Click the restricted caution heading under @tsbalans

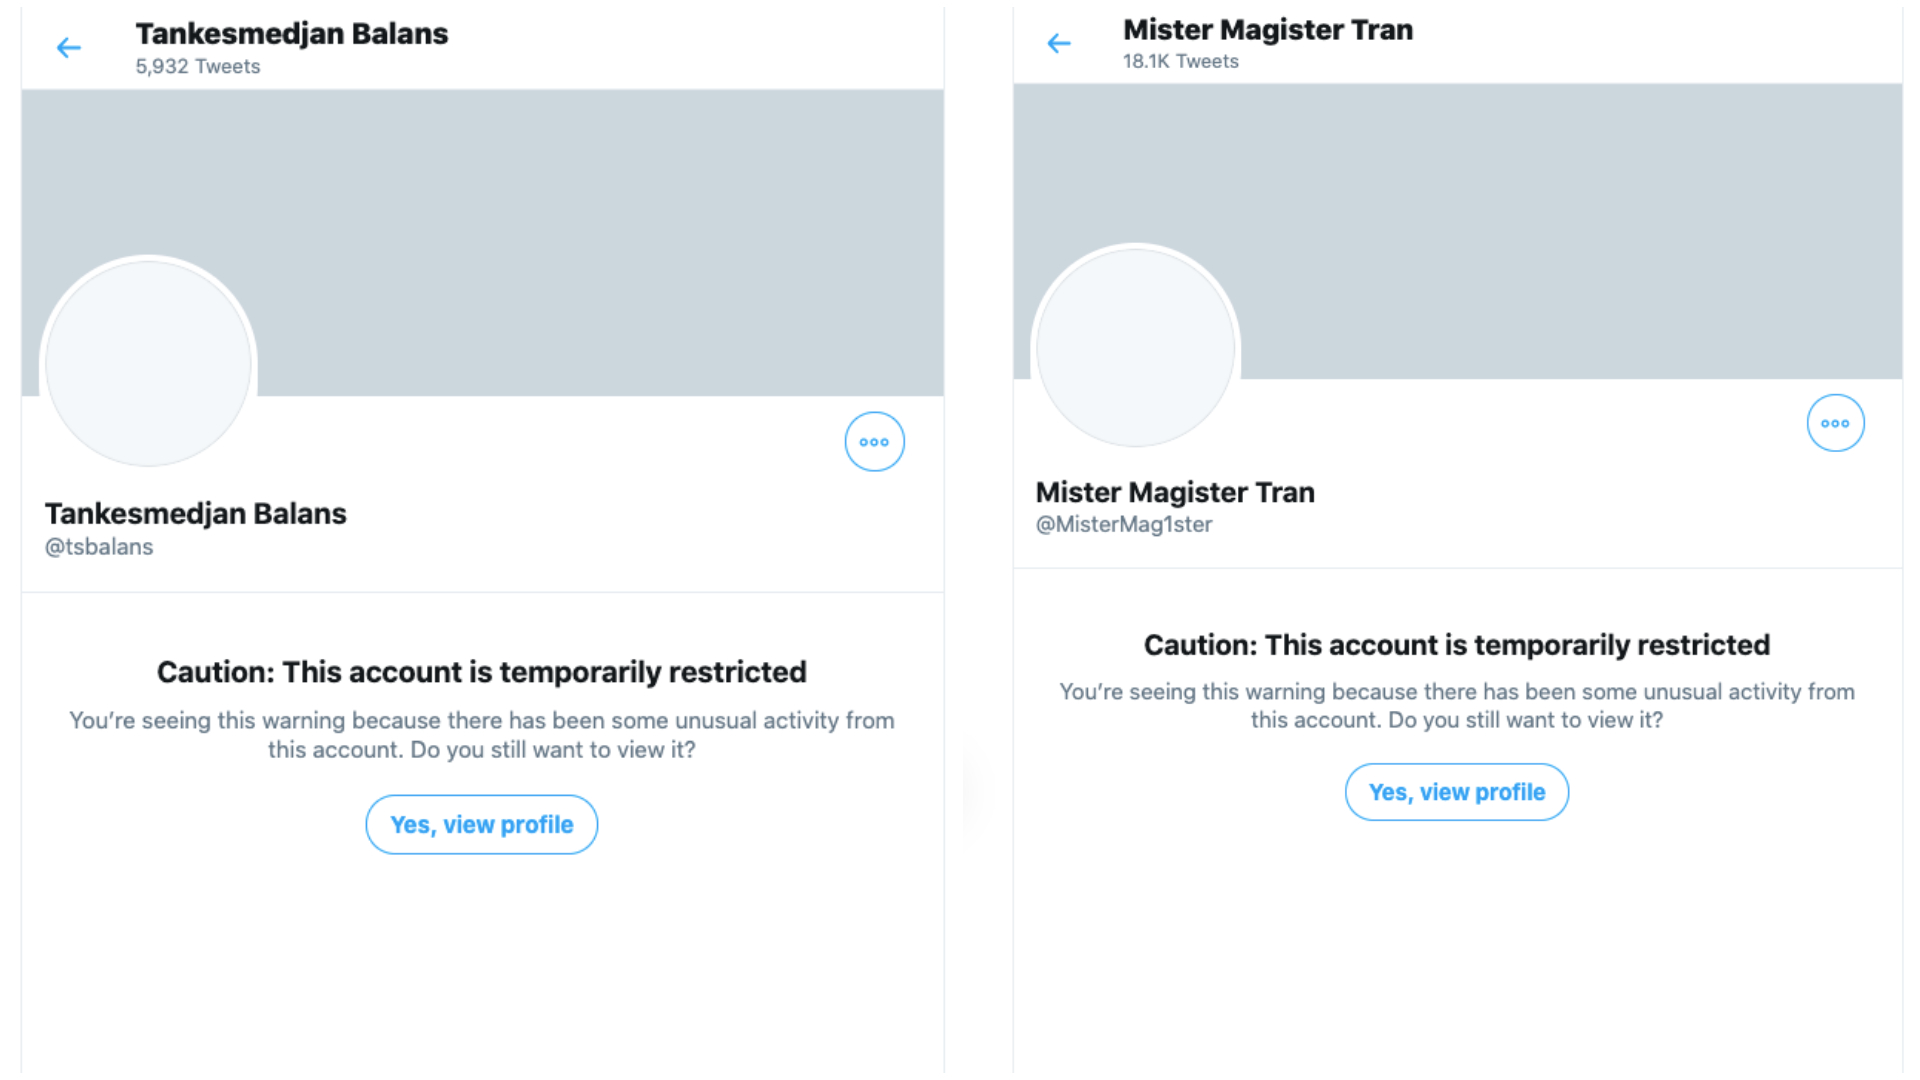click(481, 672)
